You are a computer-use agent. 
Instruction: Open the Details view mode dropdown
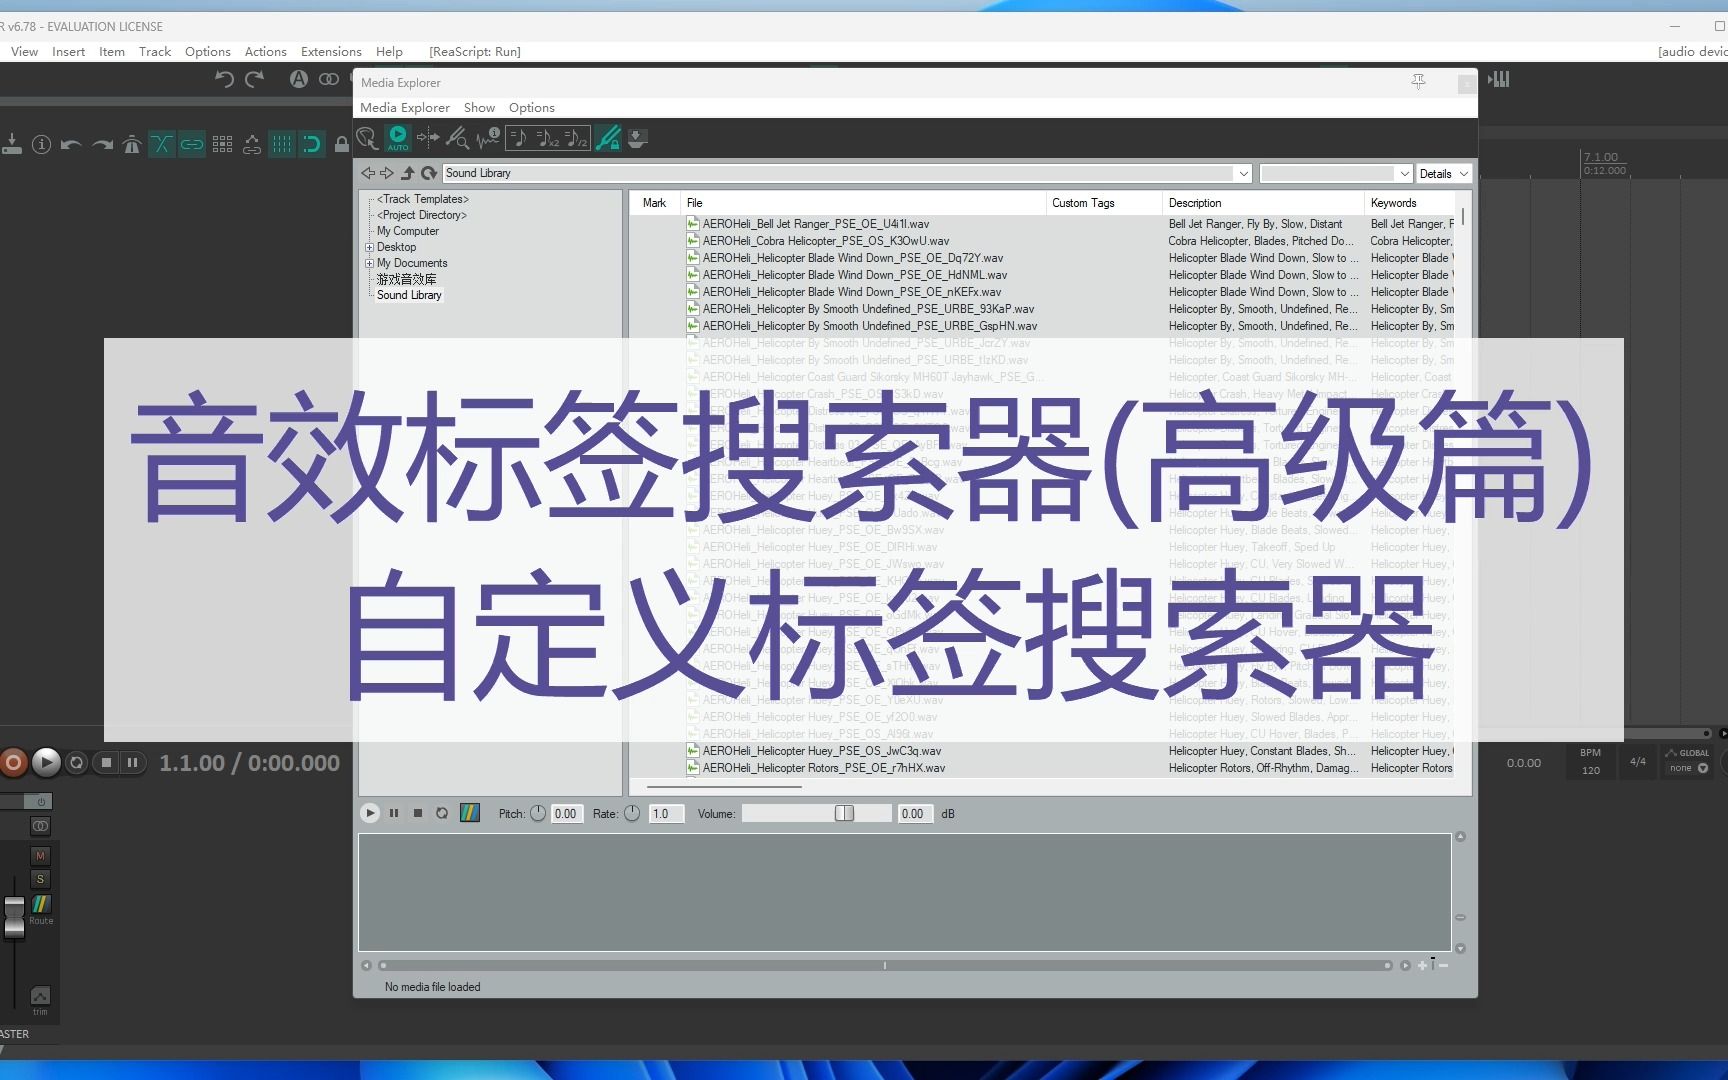1444,173
